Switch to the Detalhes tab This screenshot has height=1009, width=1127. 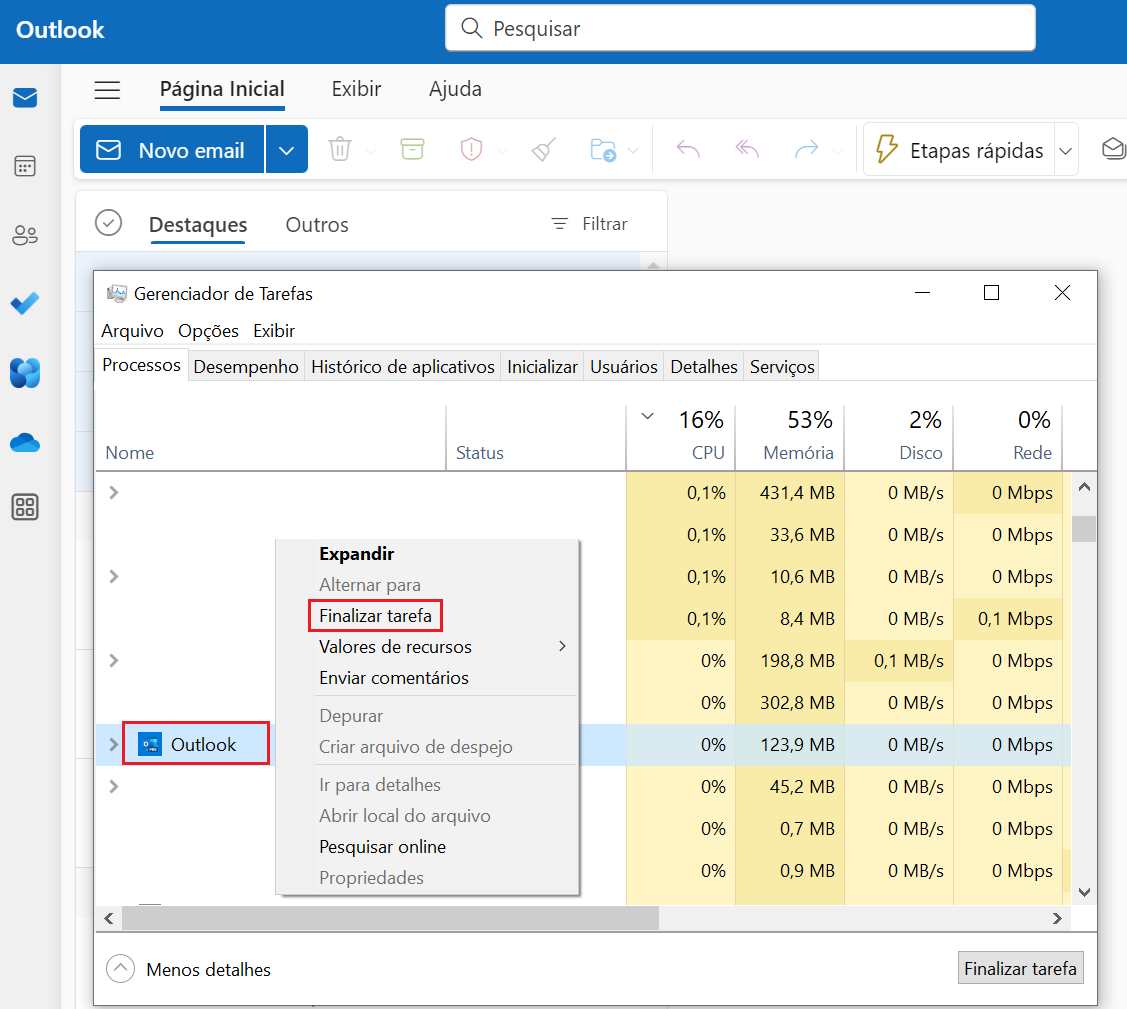click(x=704, y=367)
